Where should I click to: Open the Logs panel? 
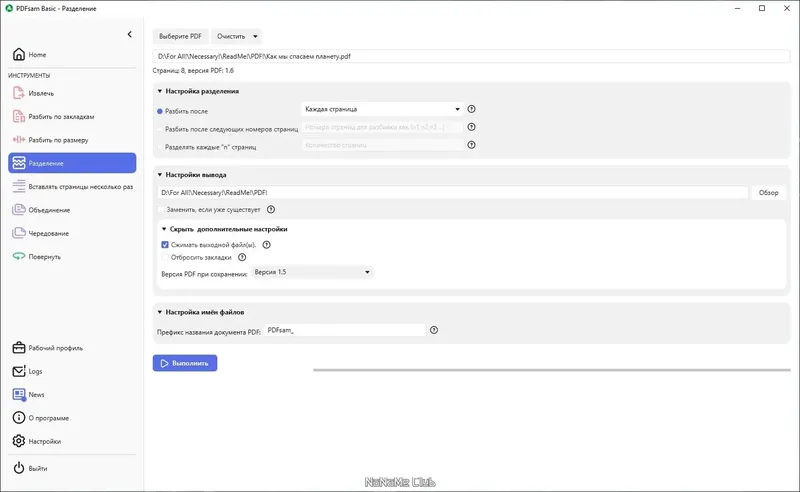(x=35, y=371)
